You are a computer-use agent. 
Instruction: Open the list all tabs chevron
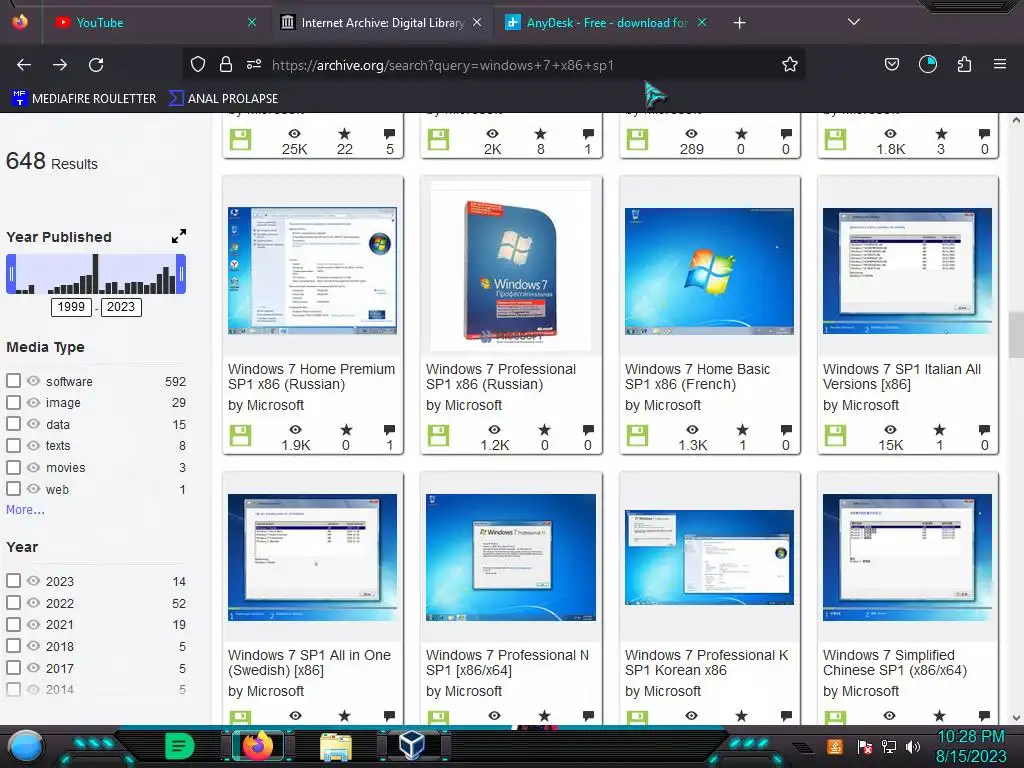(854, 22)
